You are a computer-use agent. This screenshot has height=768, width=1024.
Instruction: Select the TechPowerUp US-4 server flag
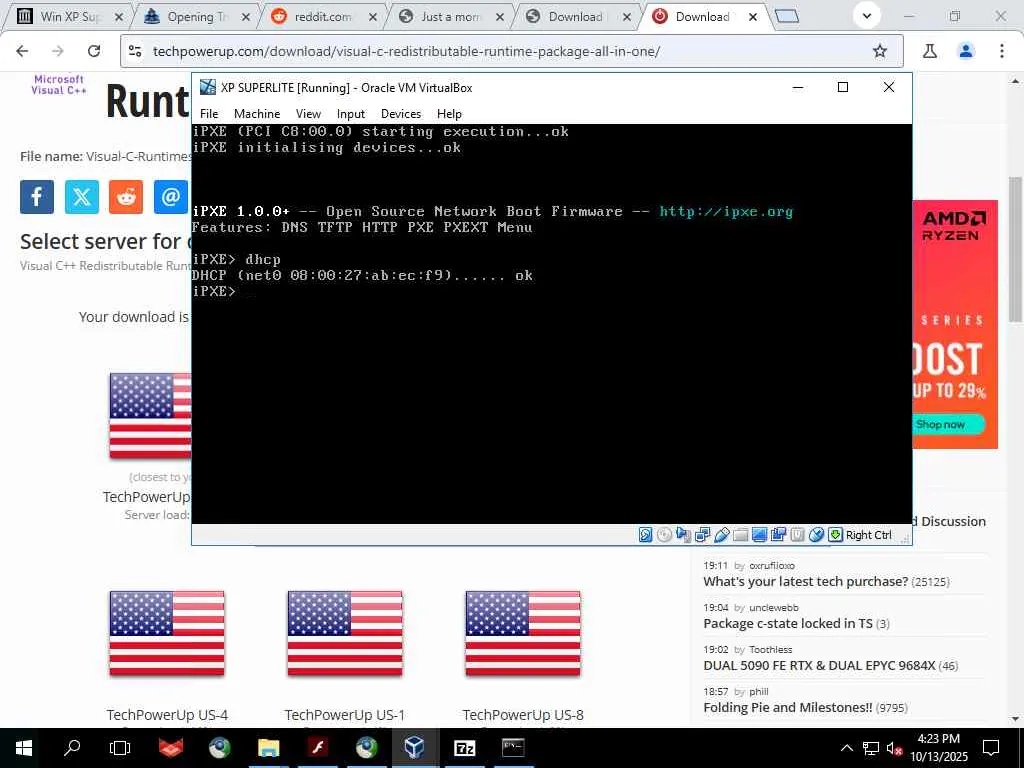(167, 633)
